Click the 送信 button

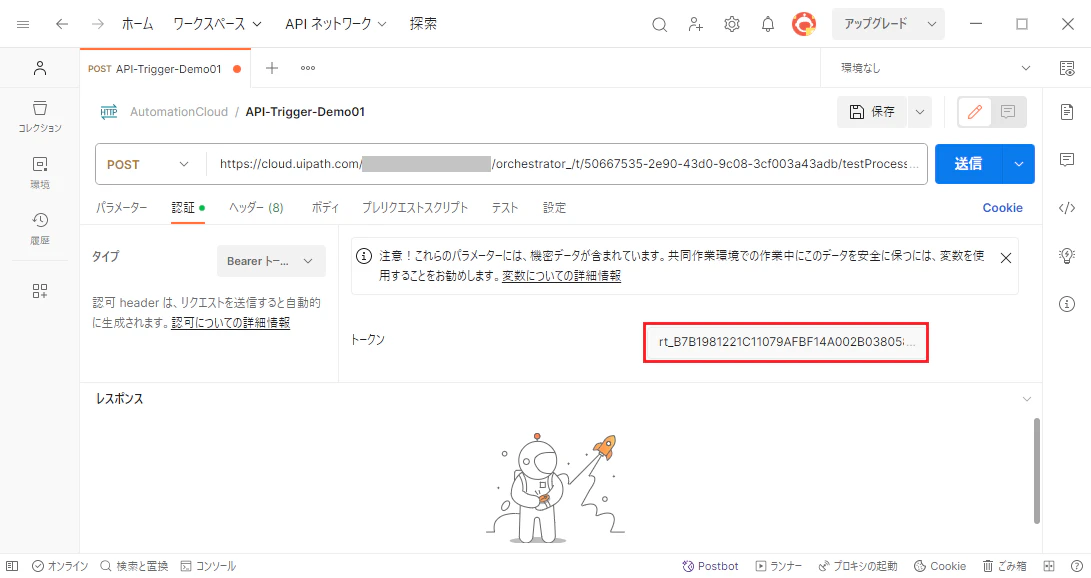(969, 164)
